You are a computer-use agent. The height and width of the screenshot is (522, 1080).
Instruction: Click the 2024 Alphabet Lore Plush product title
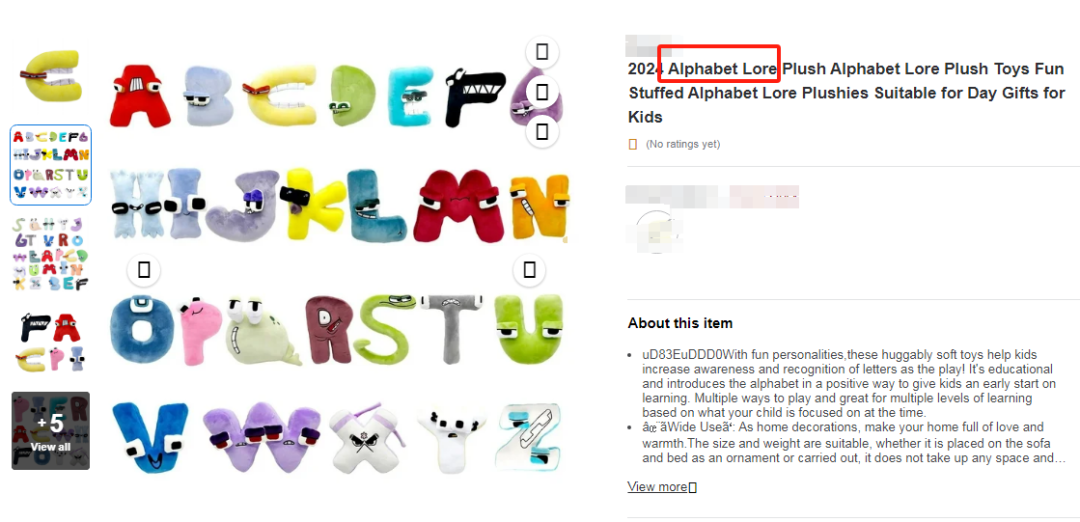point(847,93)
